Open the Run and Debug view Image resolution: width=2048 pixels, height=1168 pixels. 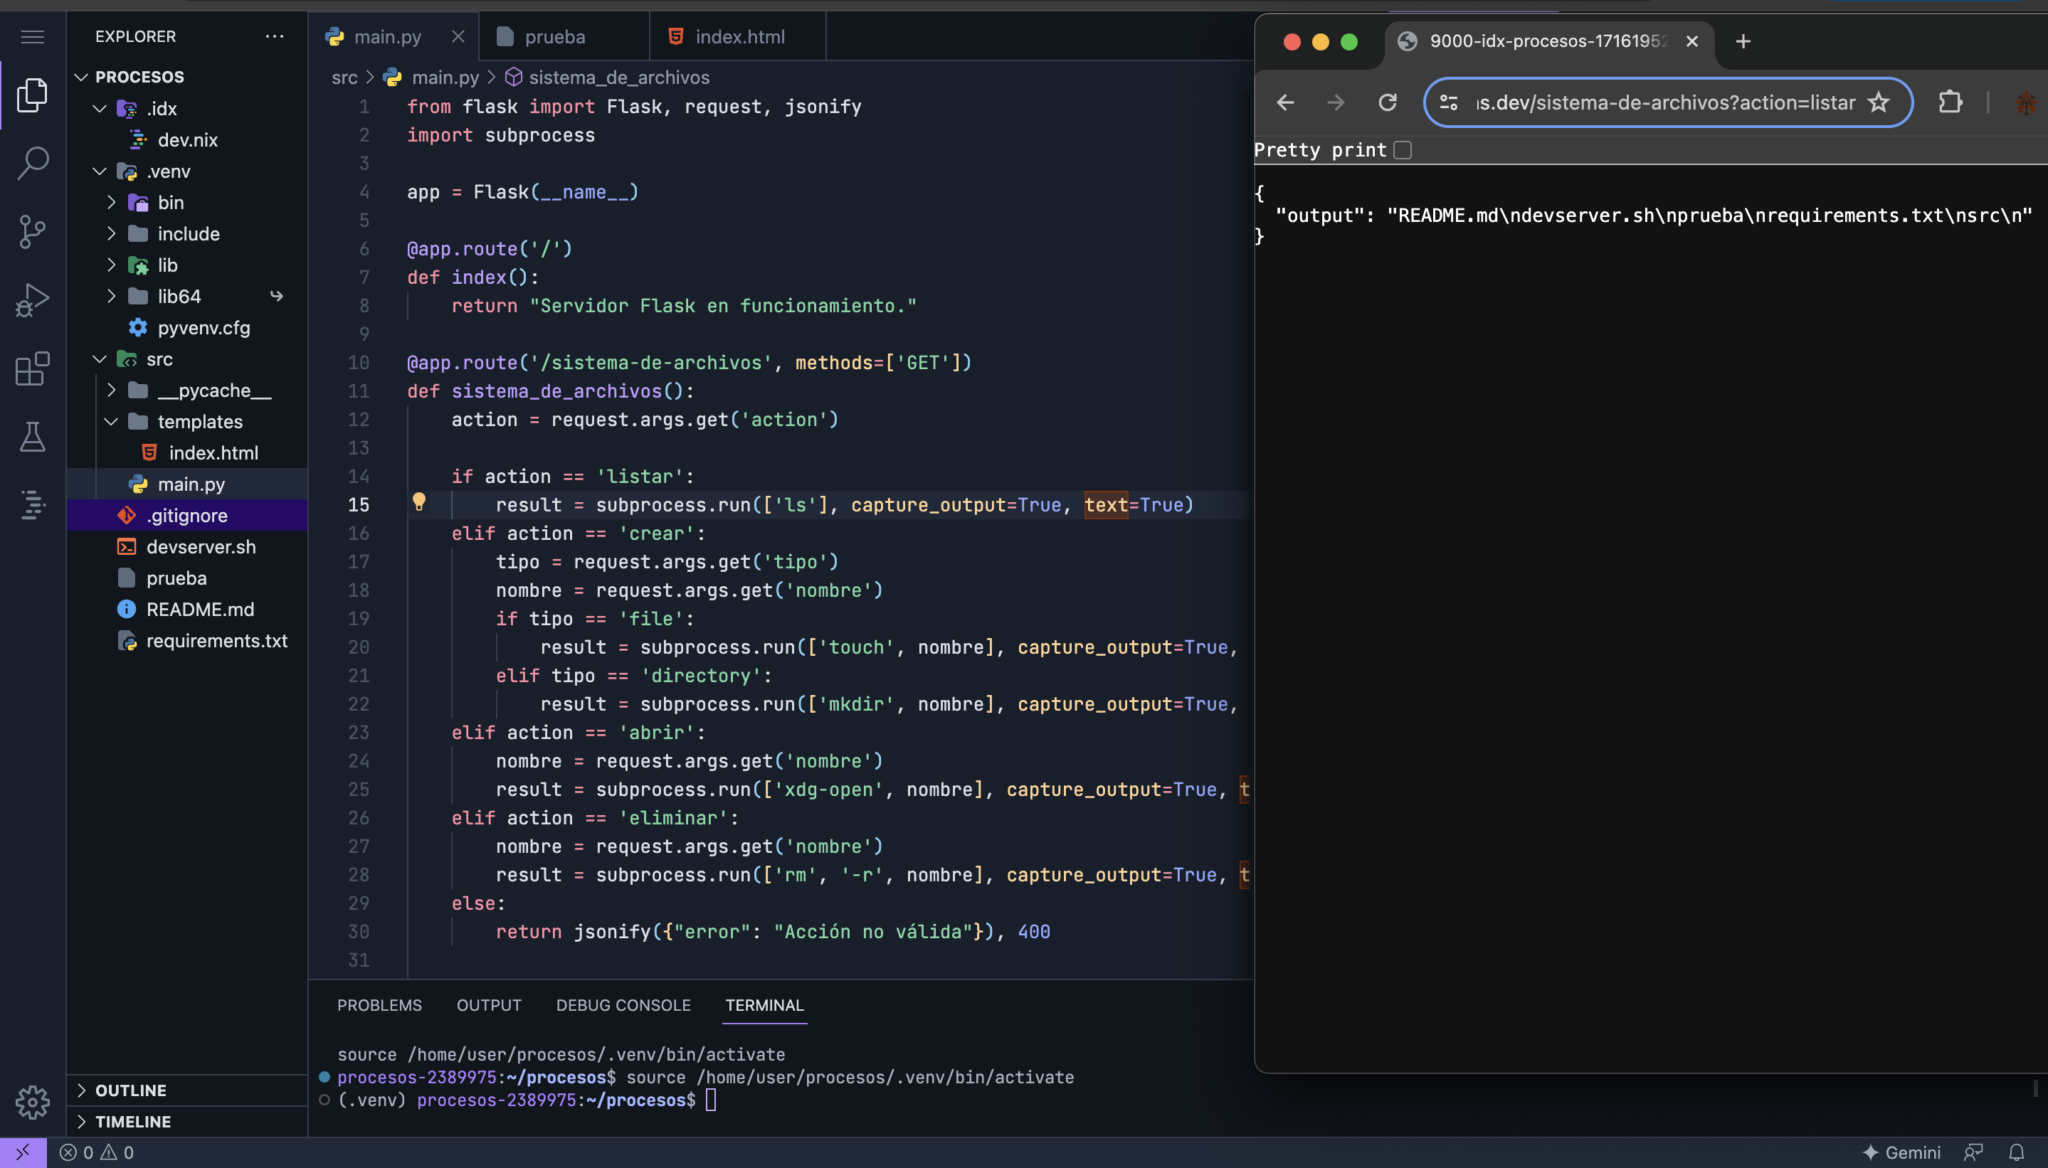coord(33,300)
